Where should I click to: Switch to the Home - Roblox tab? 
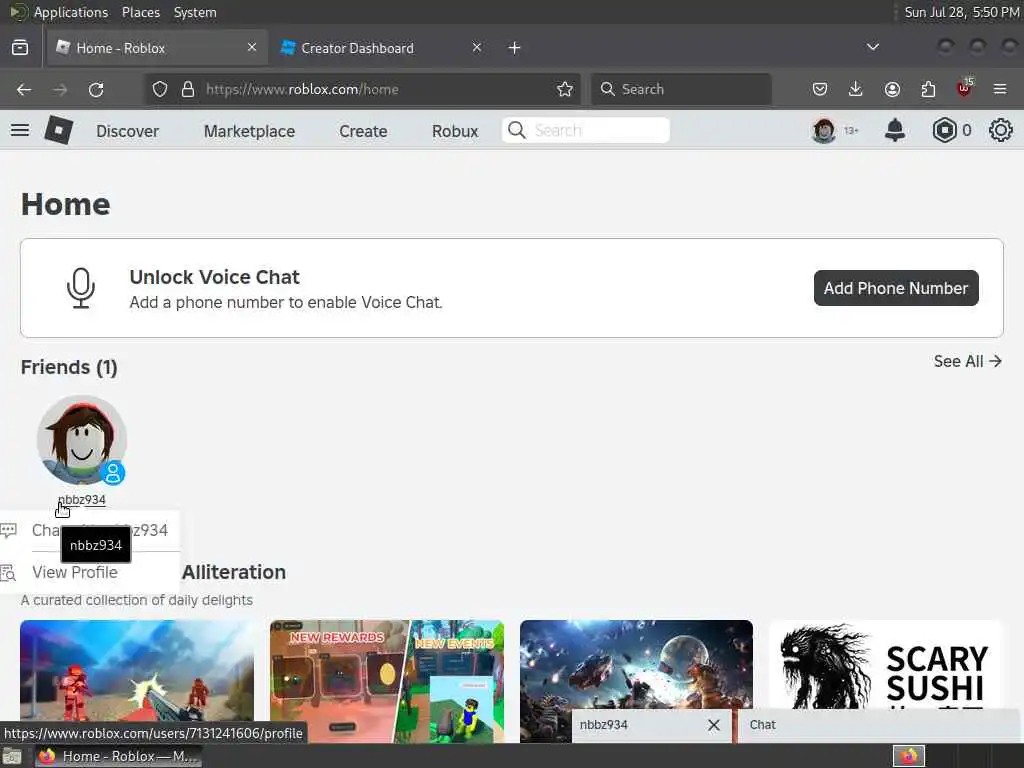point(156,48)
